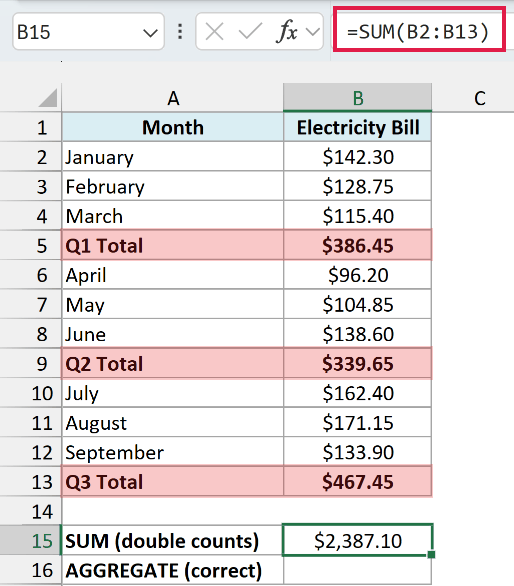
Task: Click the $467.45 Q3 total value
Action: point(357,482)
